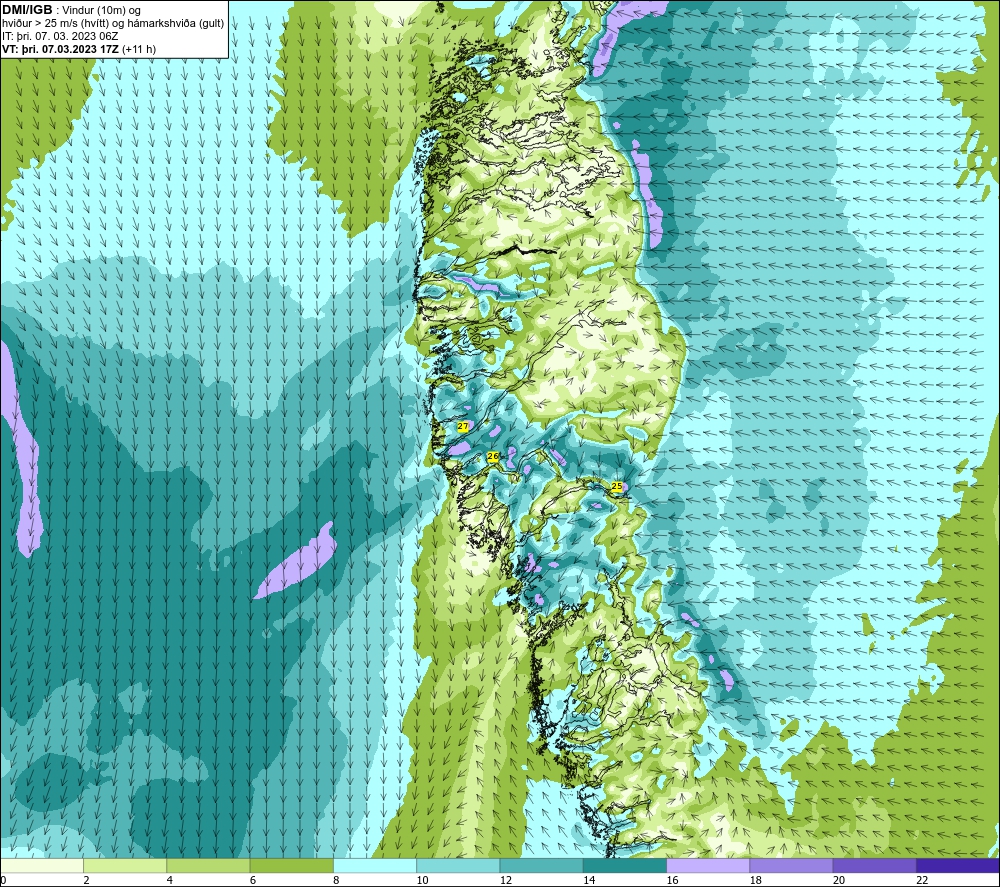
Task: Click scale number 18 on legend
Action: coord(756,880)
